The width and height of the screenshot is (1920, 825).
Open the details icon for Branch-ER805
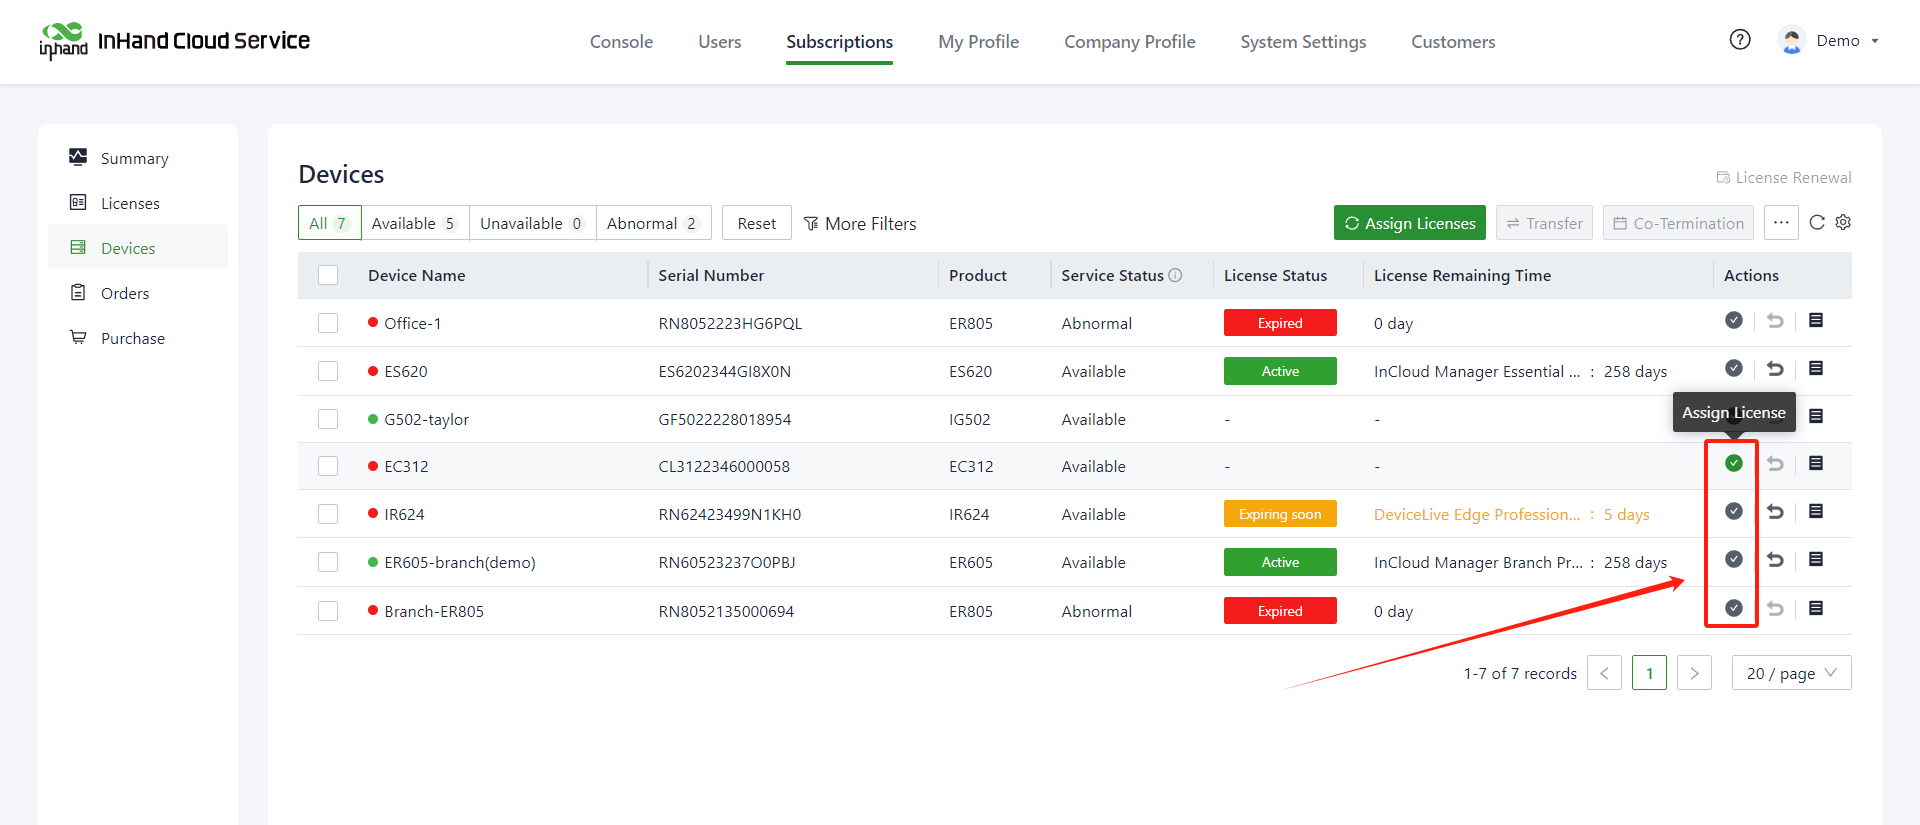1816,608
